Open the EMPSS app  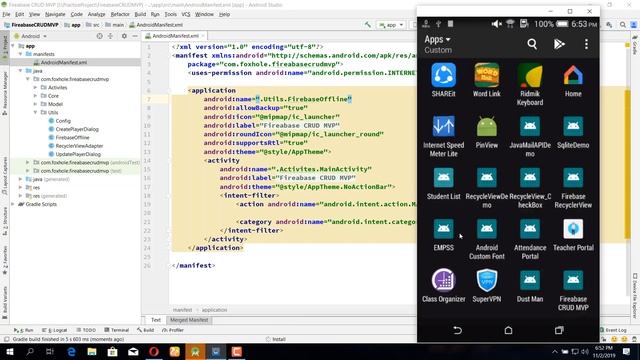coord(443,229)
